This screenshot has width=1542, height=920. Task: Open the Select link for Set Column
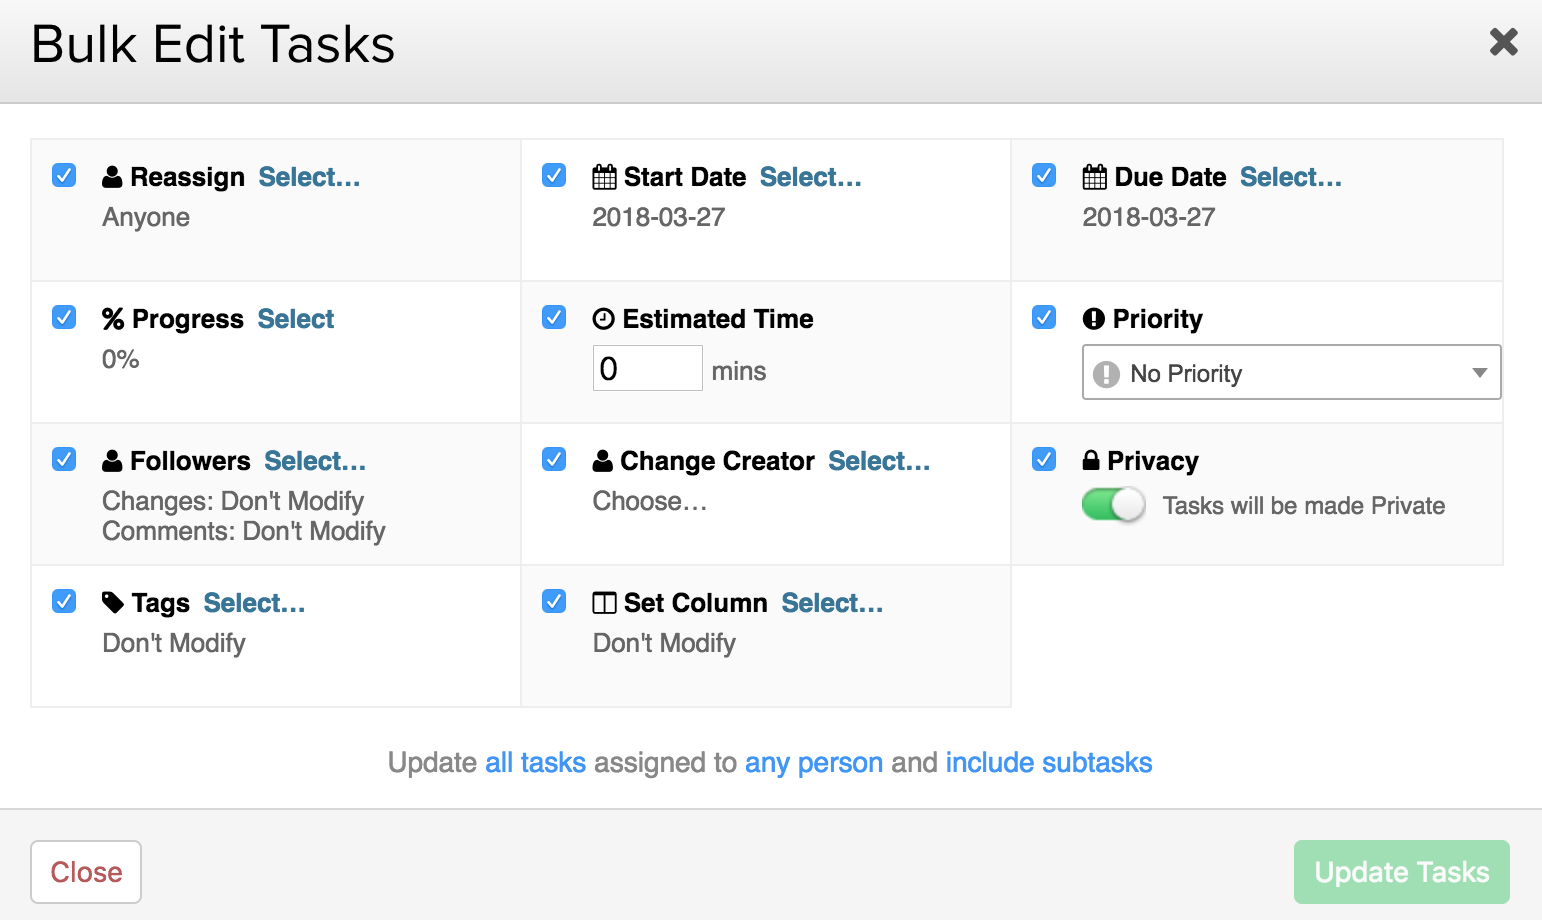click(x=832, y=603)
